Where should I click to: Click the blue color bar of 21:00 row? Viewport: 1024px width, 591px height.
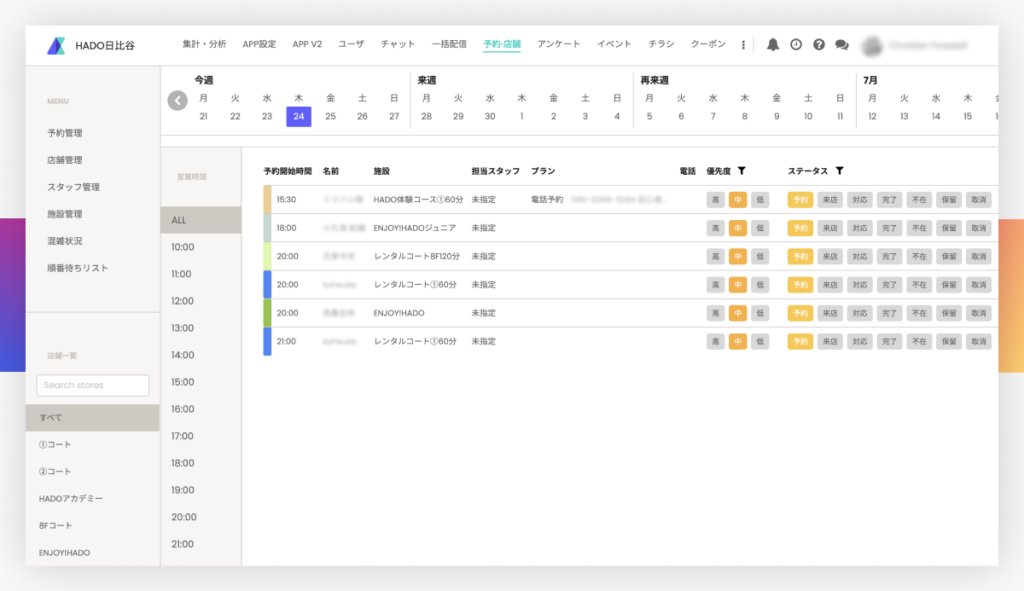click(x=267, y=342)
